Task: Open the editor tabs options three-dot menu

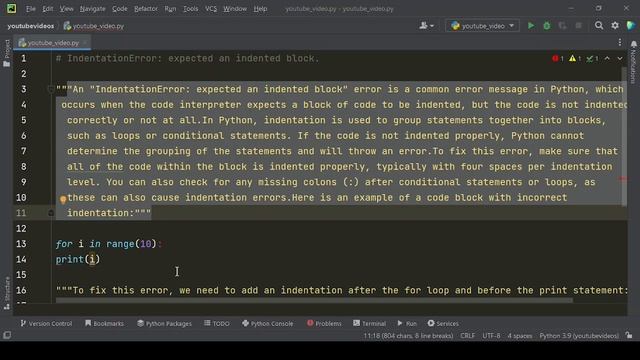Action: click(x=620, y=42)
